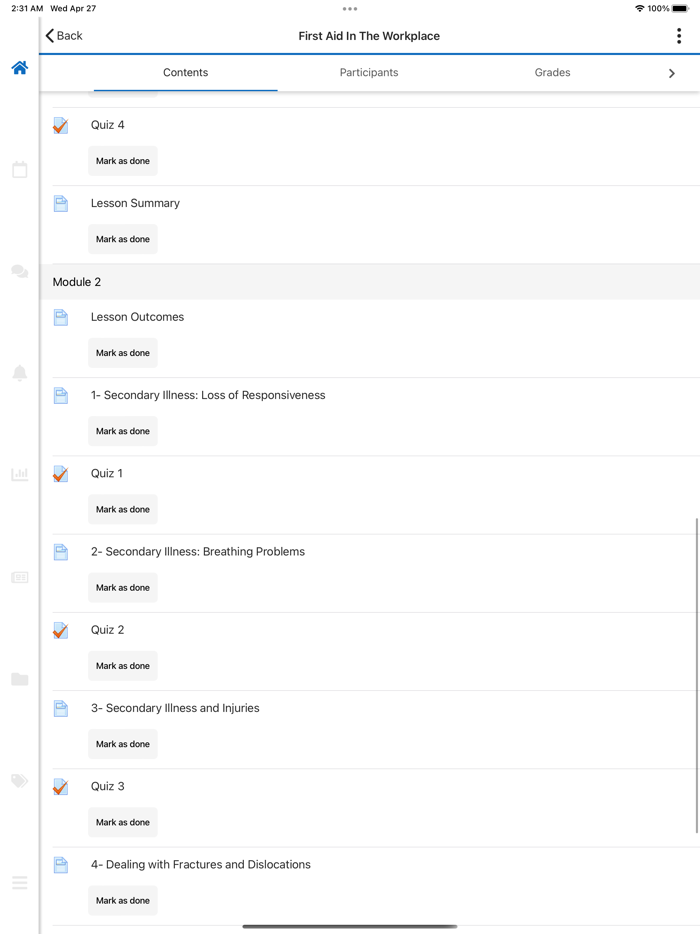This screenshot has width=700, height=934.
Task: Switch to the Grades tab
Action: (x=552, y=73)
